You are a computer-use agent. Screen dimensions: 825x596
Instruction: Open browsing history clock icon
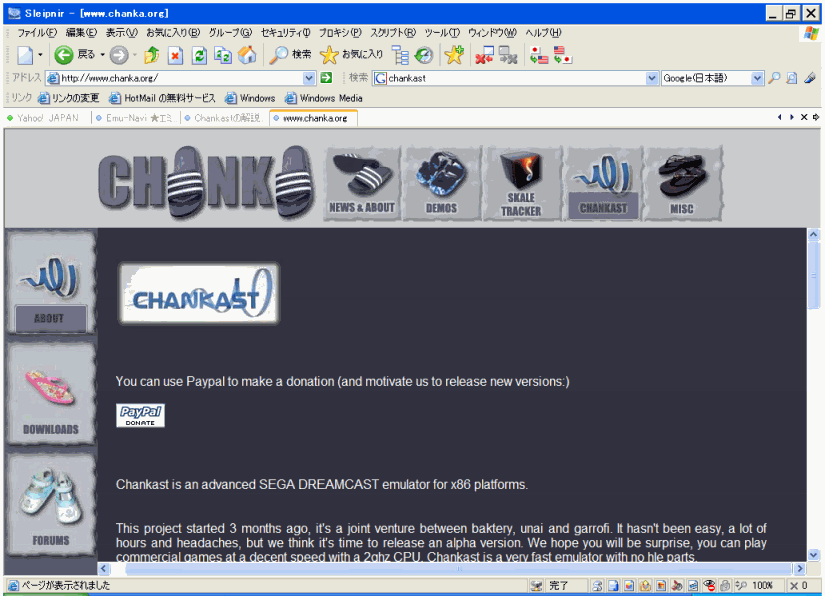pyautogui.click(x=424, y=55)
